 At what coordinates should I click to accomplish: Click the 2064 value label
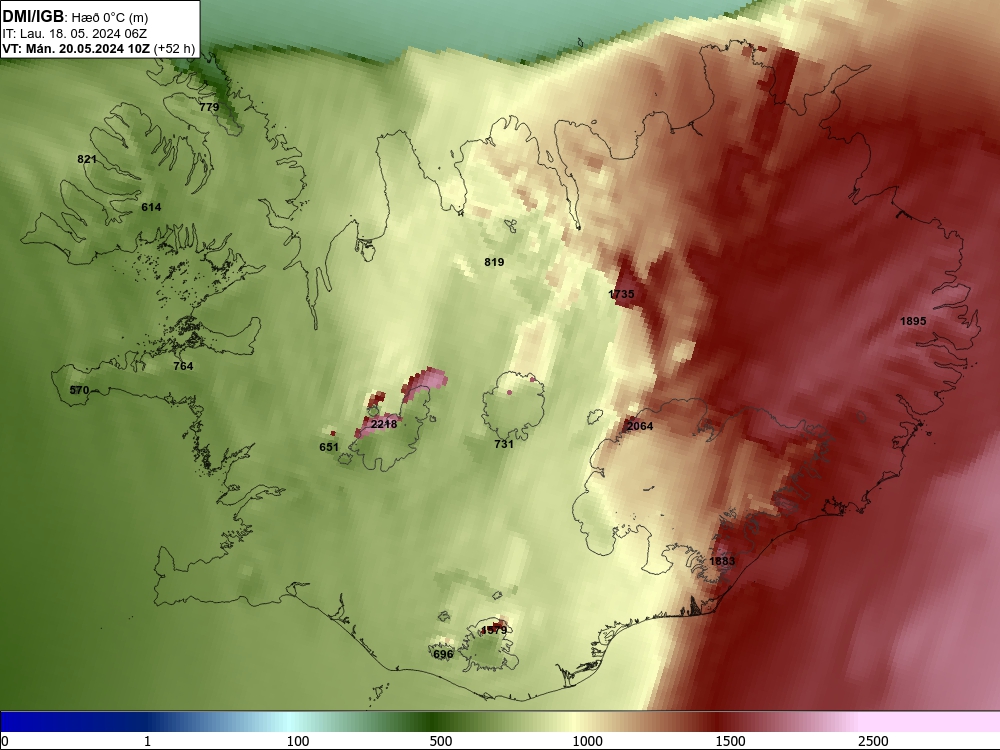coord(640,426)
